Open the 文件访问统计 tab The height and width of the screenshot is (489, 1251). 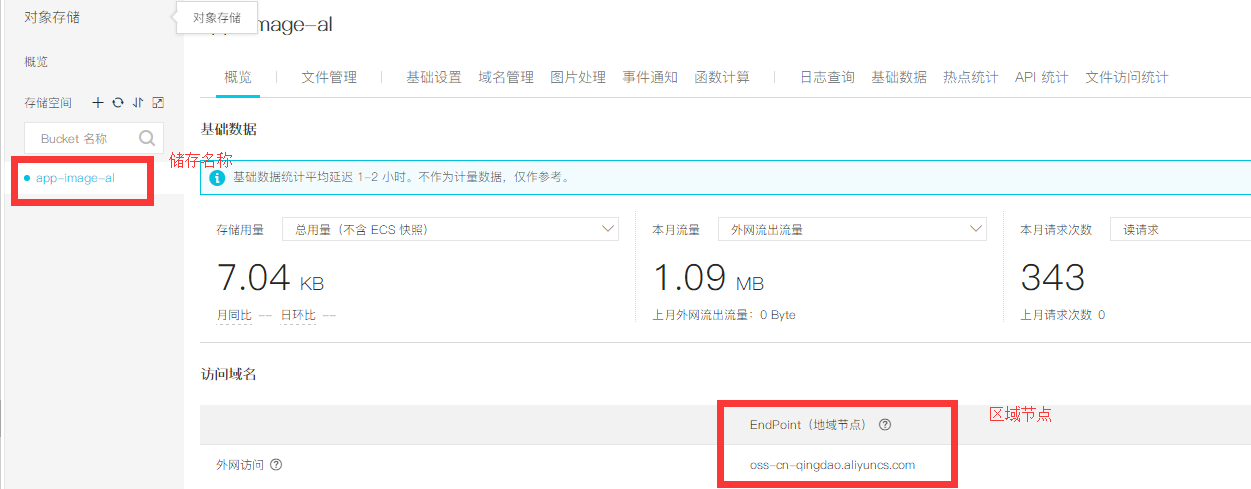click(1127, 77)
